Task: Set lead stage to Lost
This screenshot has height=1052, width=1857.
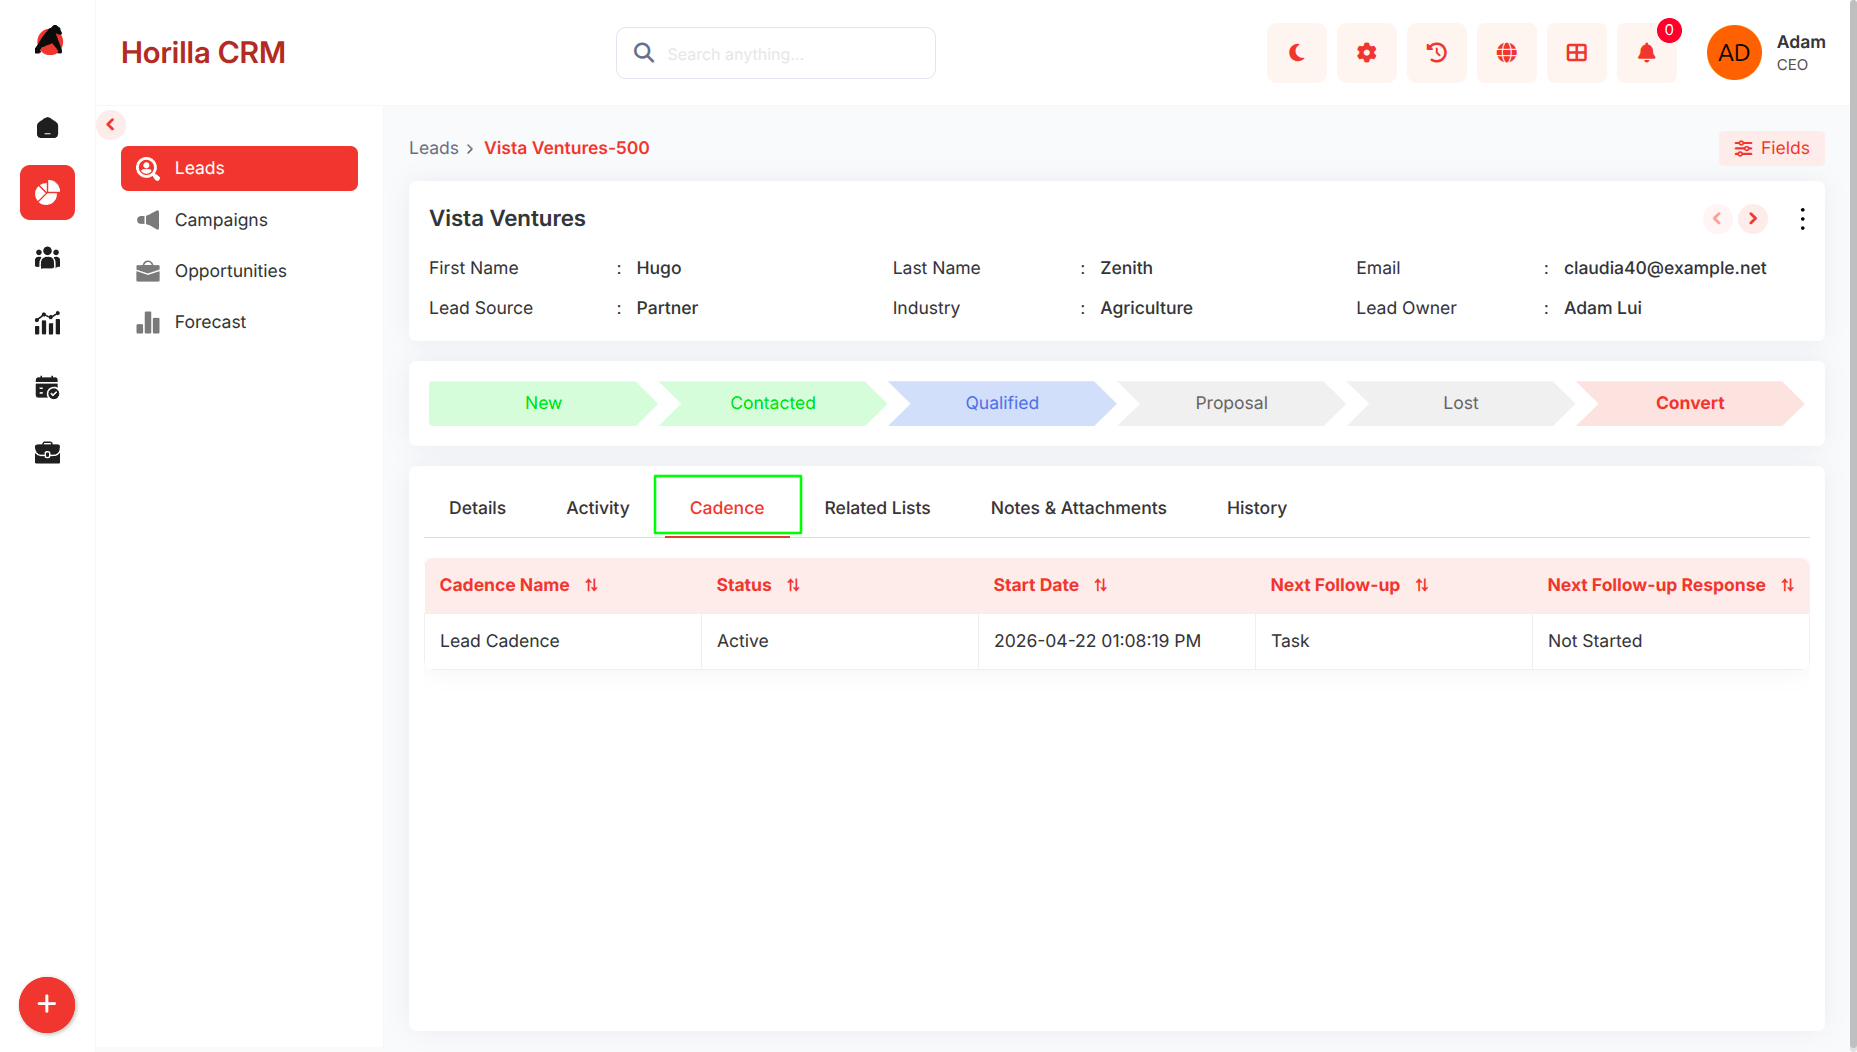Action: 1460,403
